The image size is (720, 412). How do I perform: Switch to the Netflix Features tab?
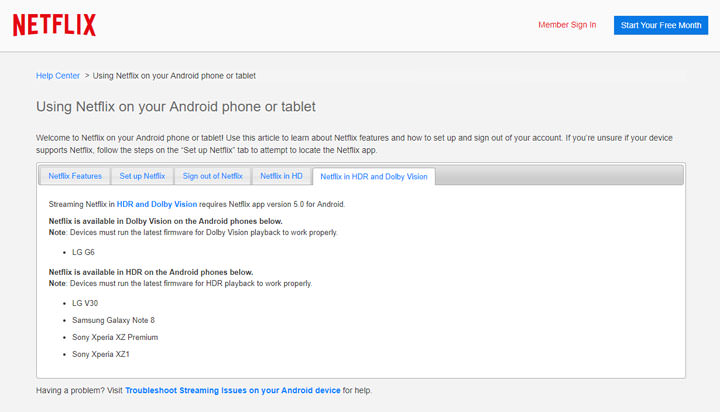pyautogui.click(x=75, y=176)
